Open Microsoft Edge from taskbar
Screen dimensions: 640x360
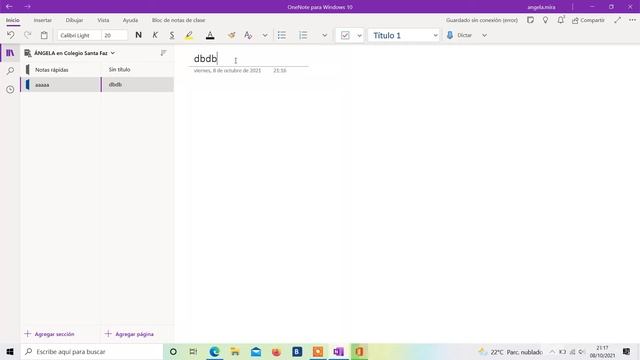tap(214, 351)
